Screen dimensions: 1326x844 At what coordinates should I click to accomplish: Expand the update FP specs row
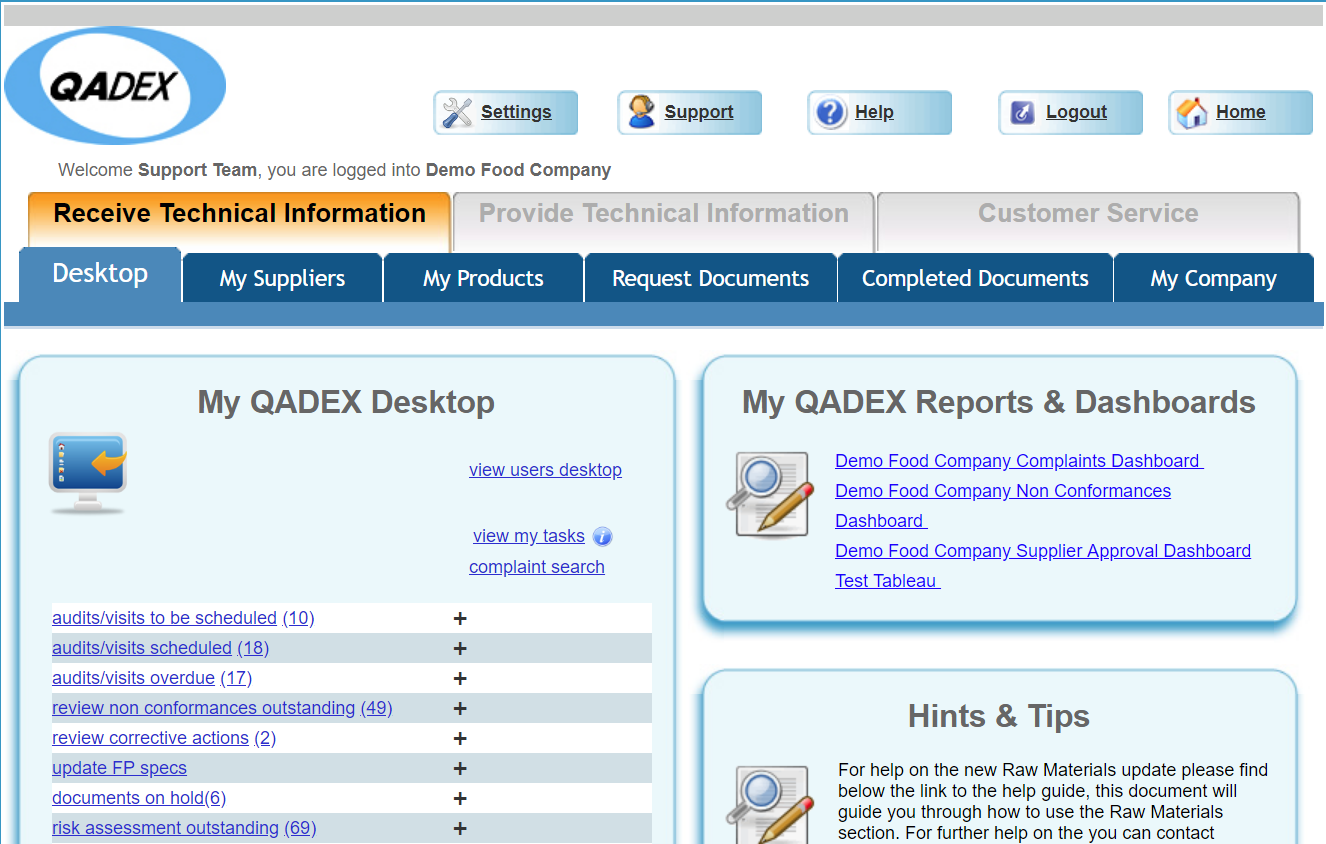[460, 768]
